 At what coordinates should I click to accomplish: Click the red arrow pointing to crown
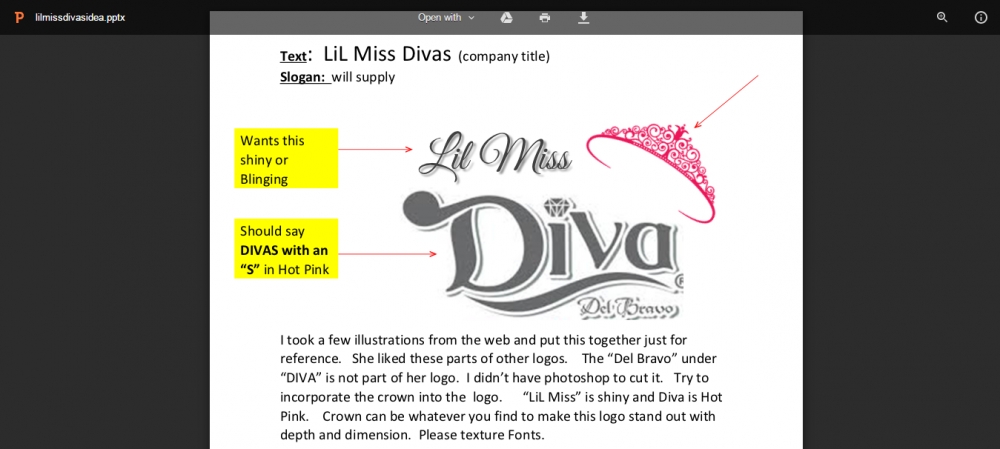[x=726, y=101]
